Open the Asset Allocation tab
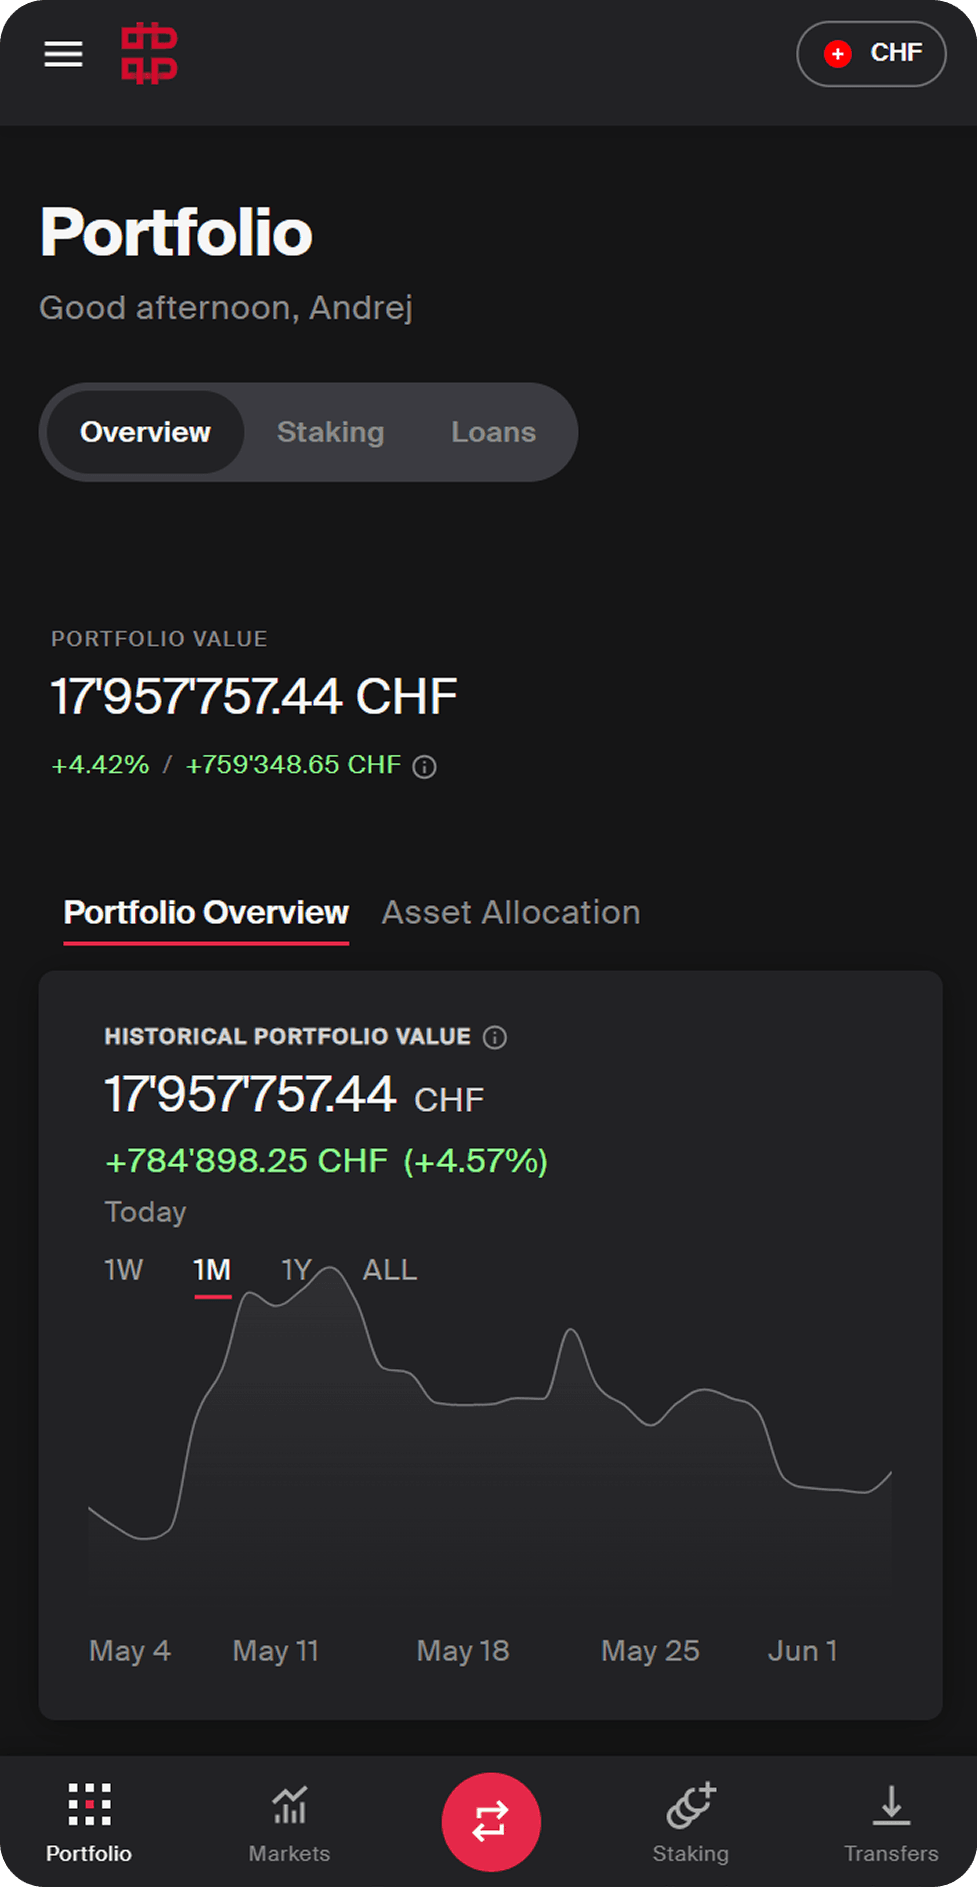 point(511,913)
